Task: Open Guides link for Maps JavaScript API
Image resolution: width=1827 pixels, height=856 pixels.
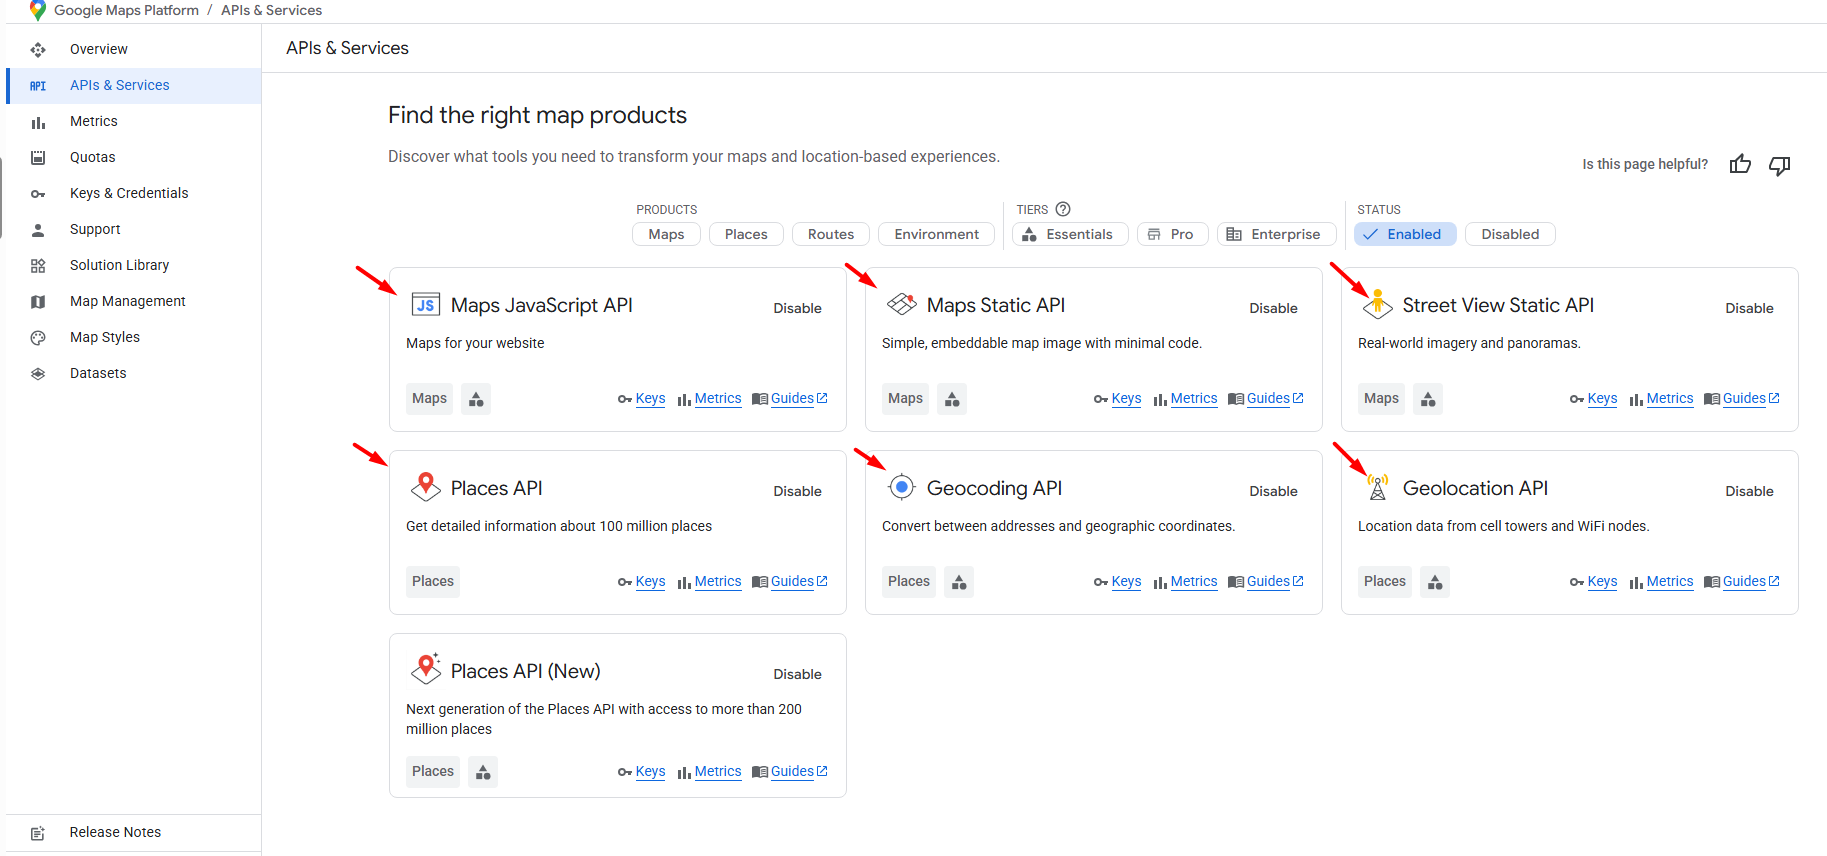Action: [792, 398]
